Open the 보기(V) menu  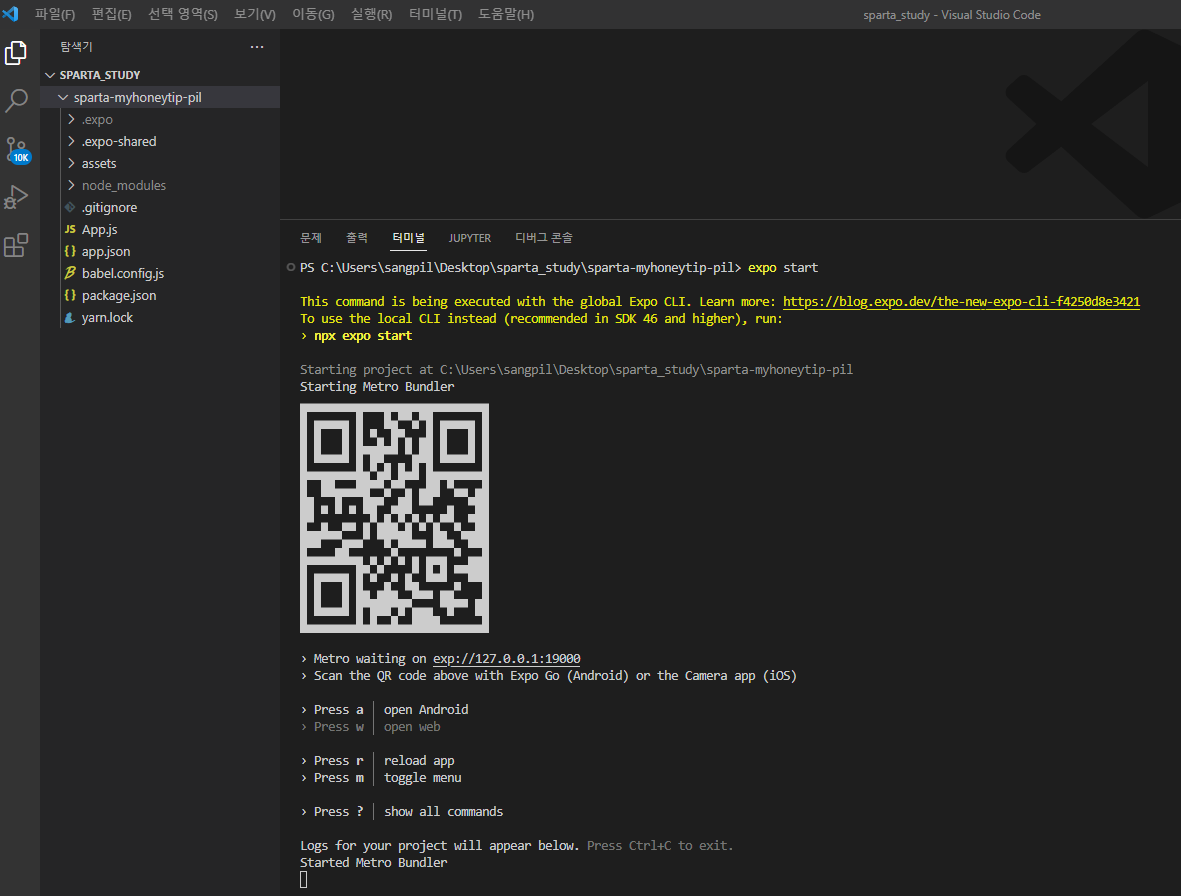point(255,14)
